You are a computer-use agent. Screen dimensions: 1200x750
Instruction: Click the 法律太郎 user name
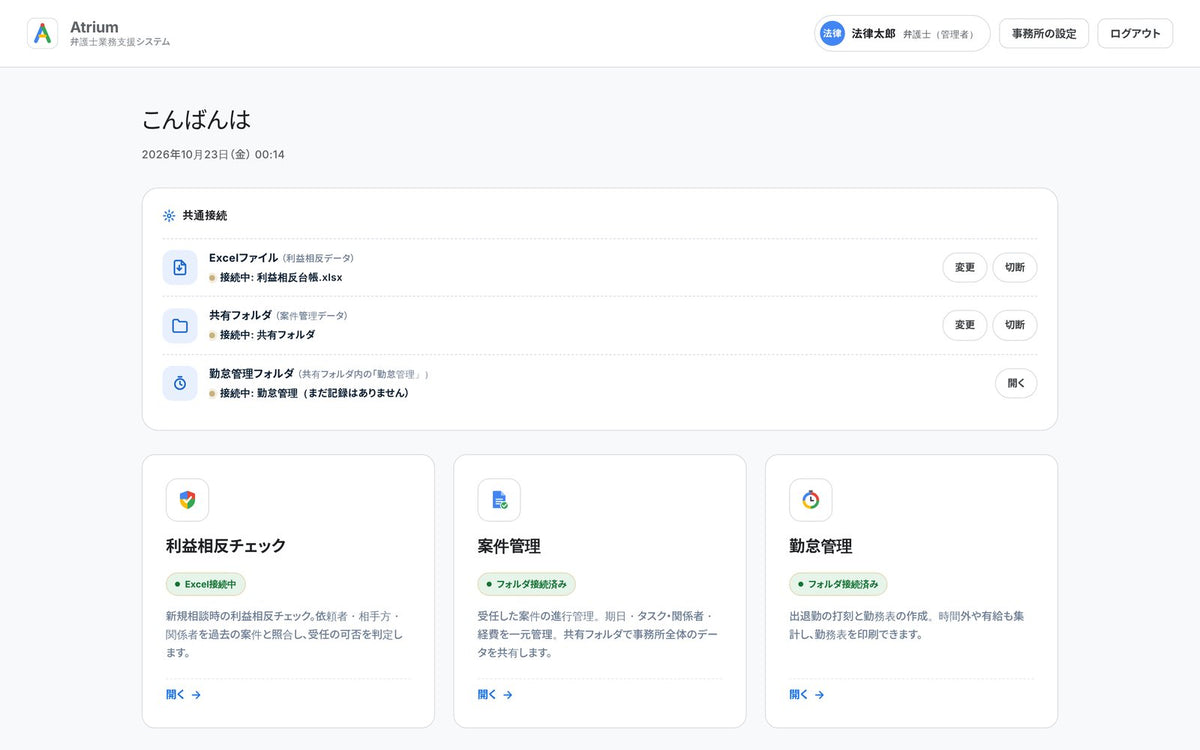pyautogui.click(x=873, y=33)
